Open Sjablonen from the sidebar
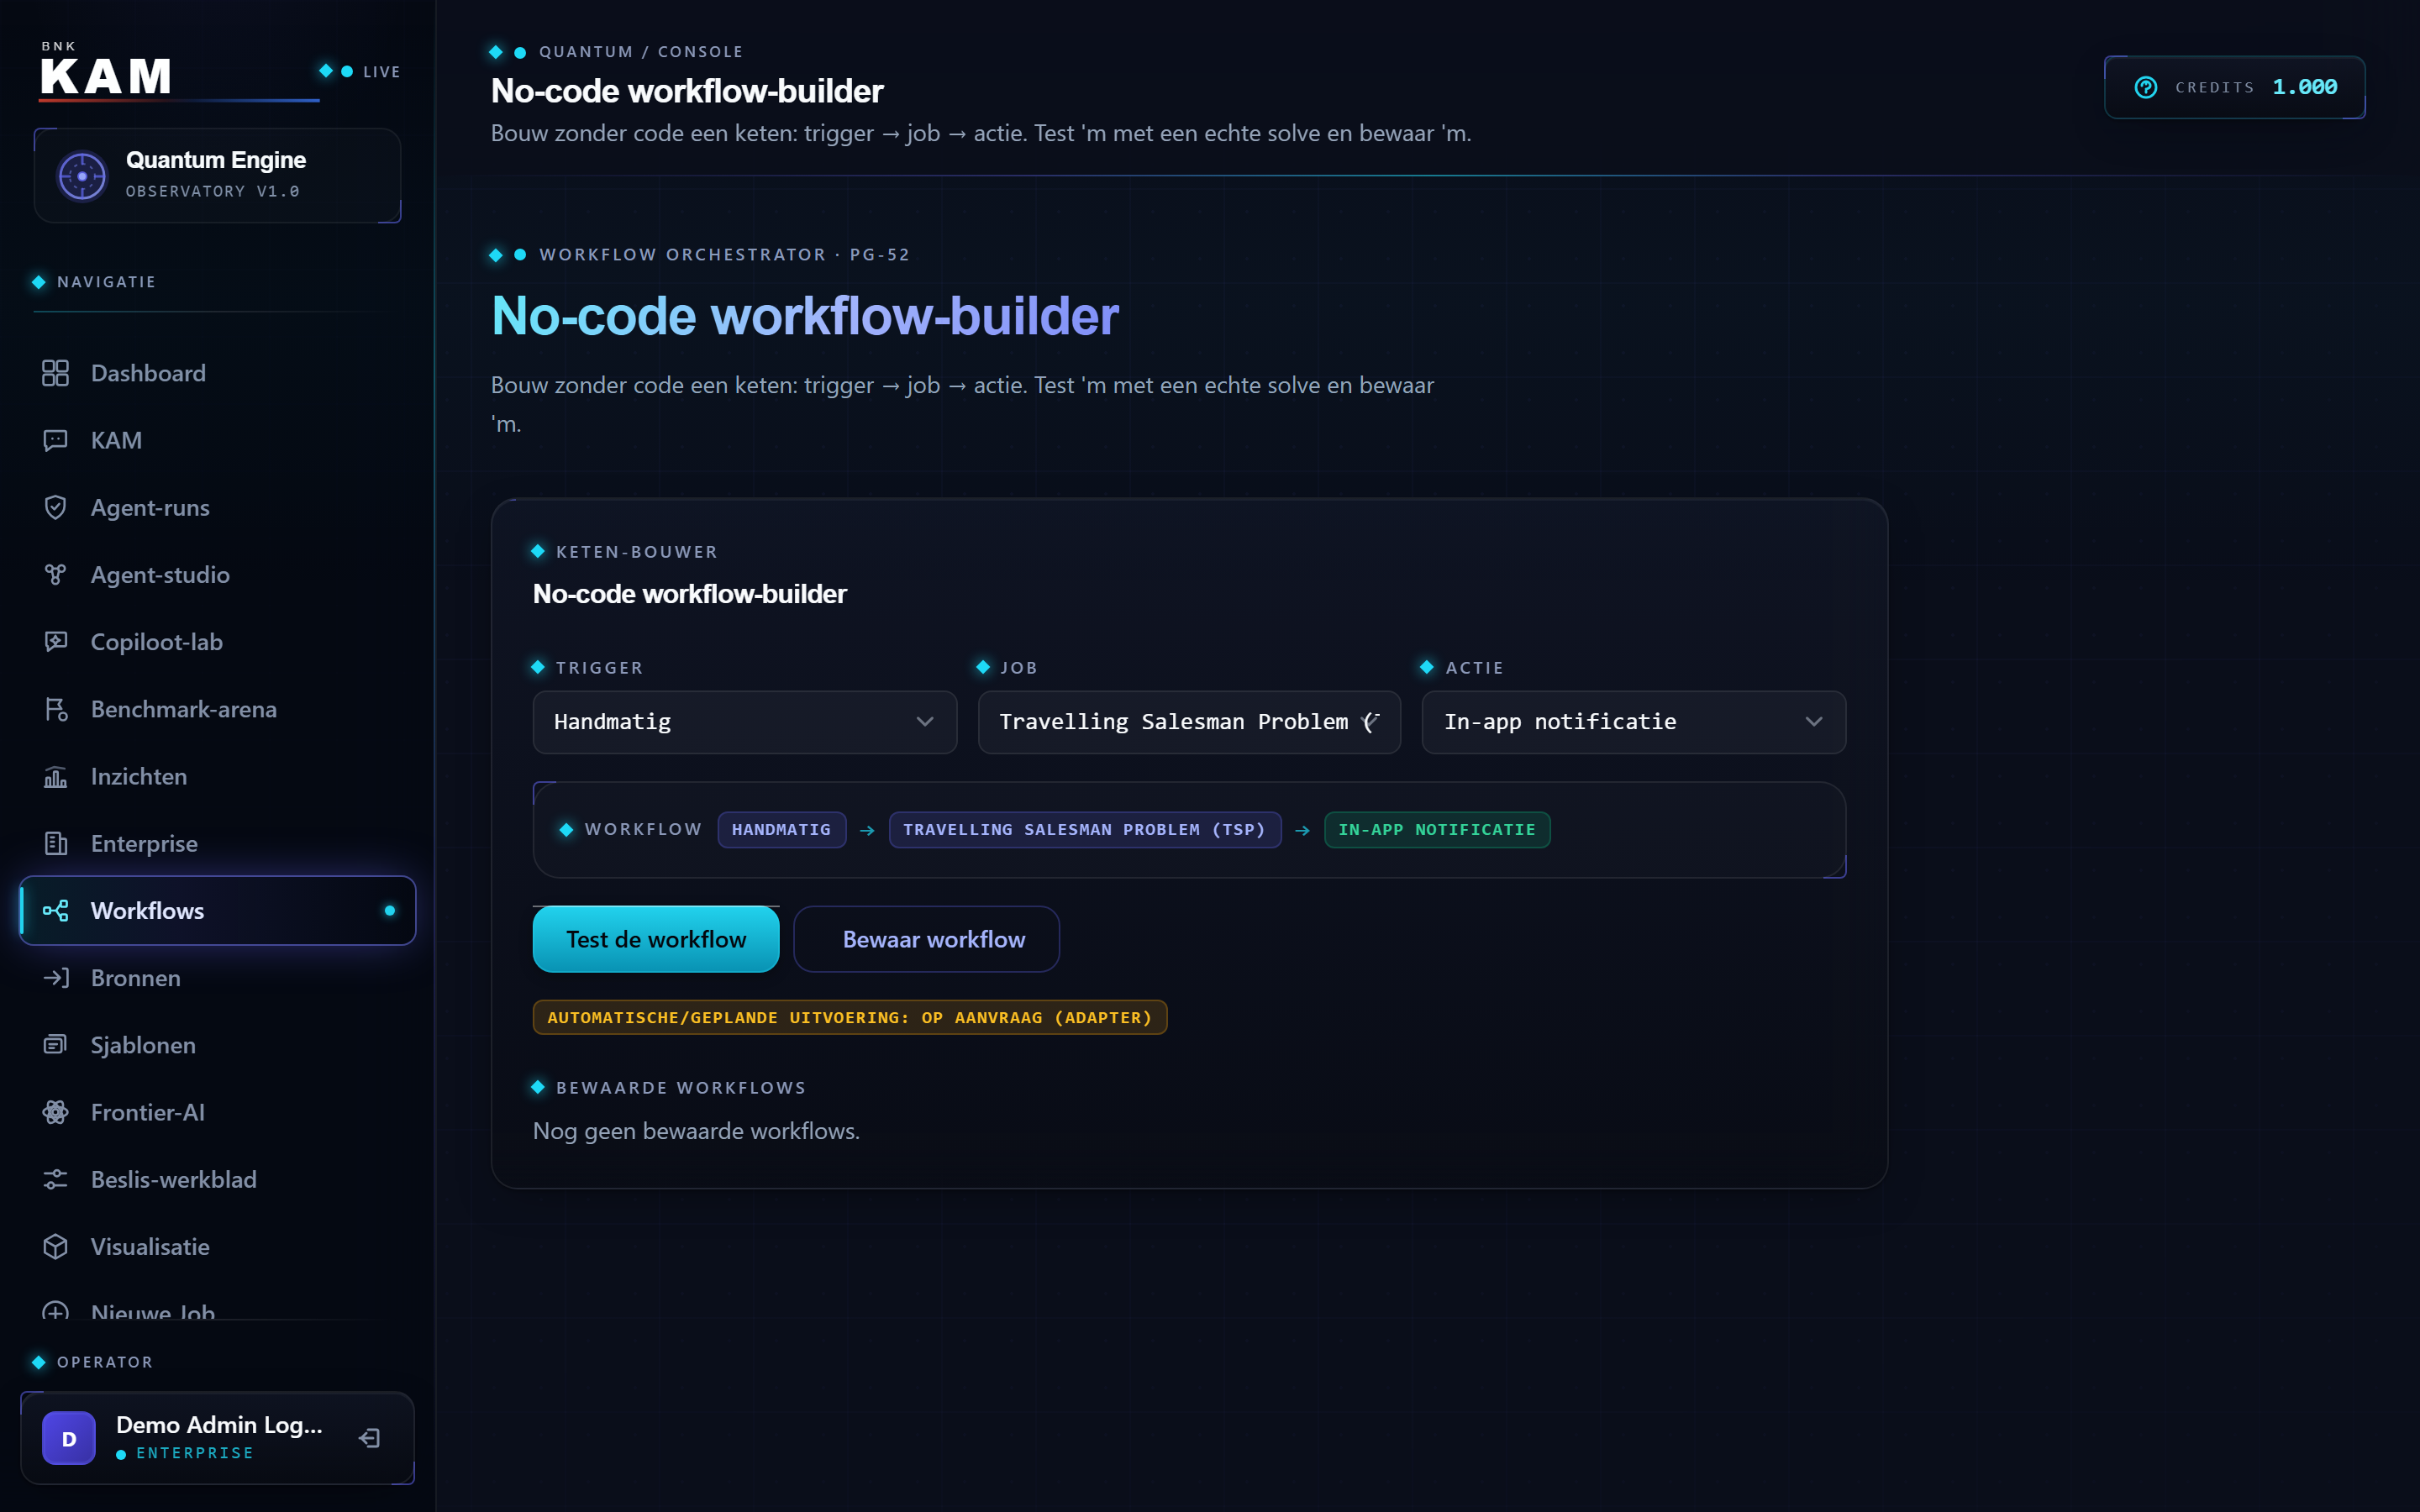 pyautogui.click(x=217, y=1044)
